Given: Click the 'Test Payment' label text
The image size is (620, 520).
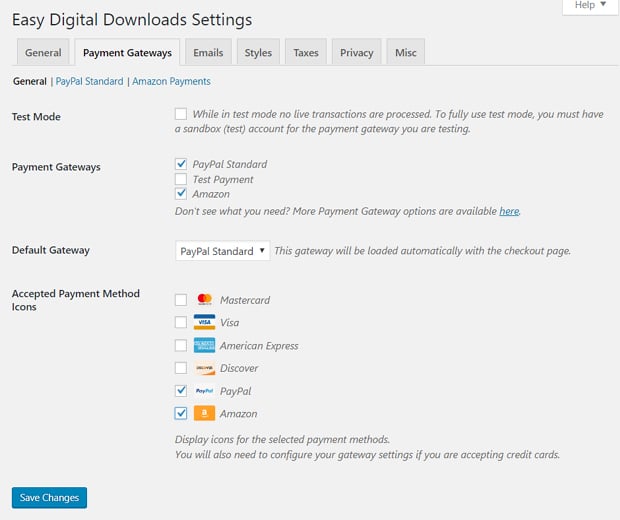Looking at the screenshot, I should click(223, 180).
